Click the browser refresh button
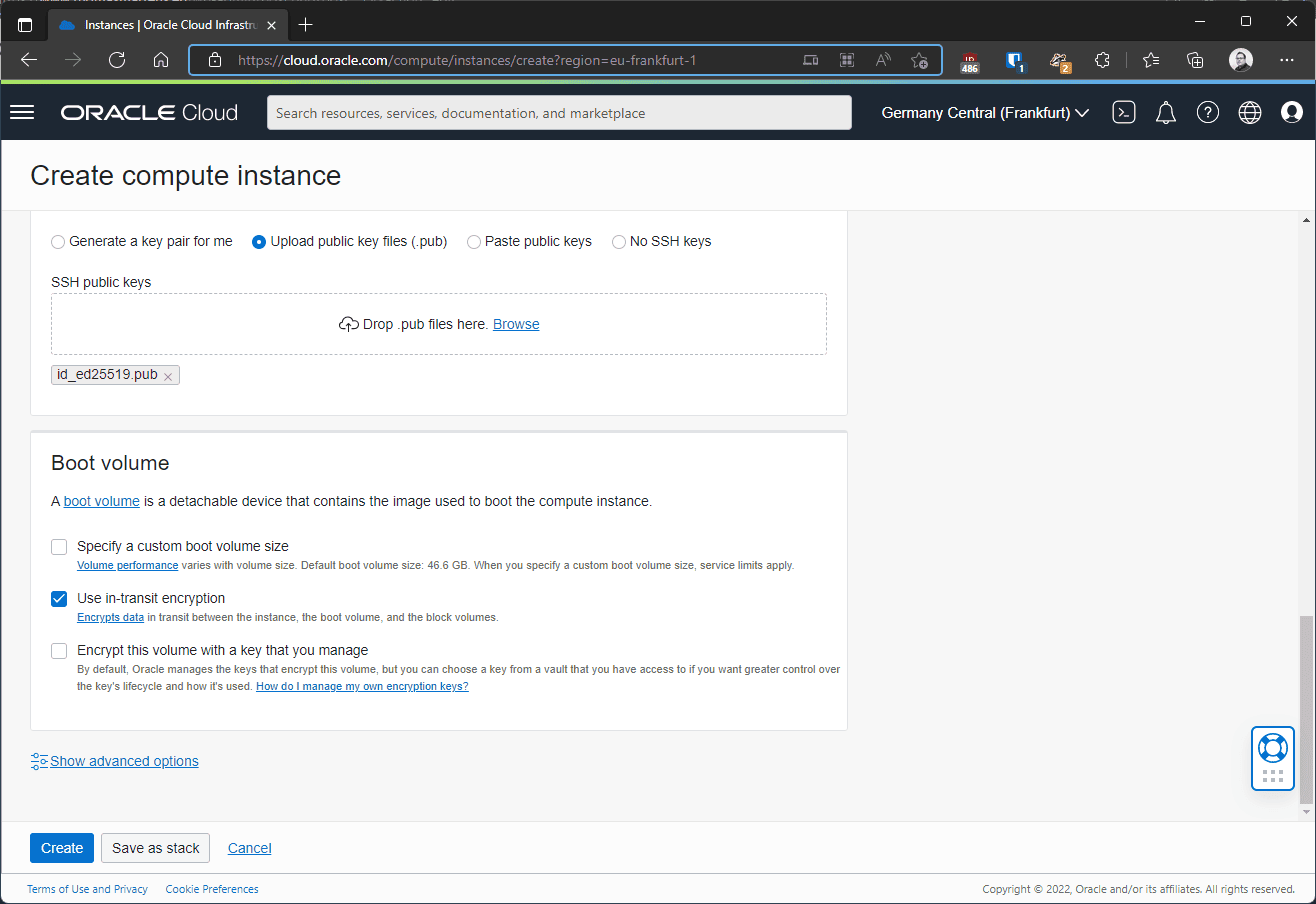The image size is (1316, 904). point(117,60)
